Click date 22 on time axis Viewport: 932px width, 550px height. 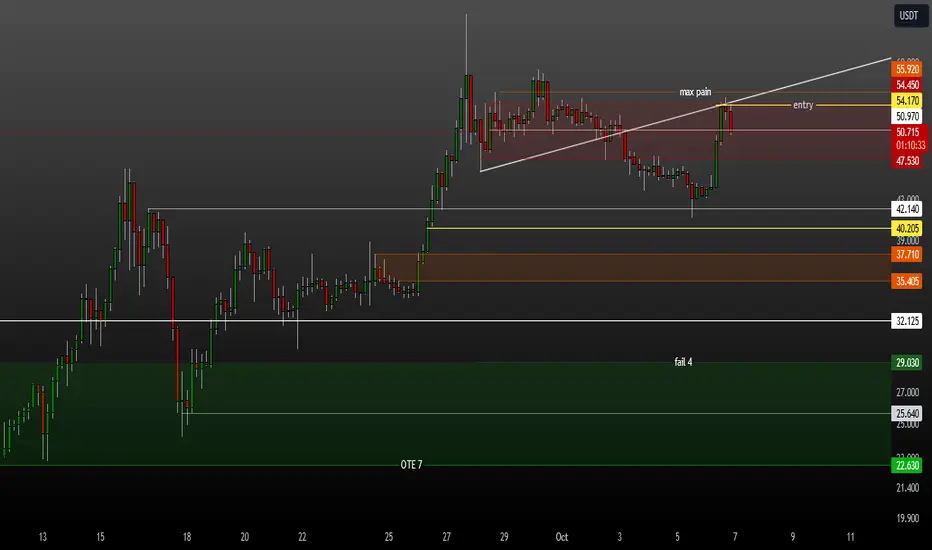click(x=302, y=537)
